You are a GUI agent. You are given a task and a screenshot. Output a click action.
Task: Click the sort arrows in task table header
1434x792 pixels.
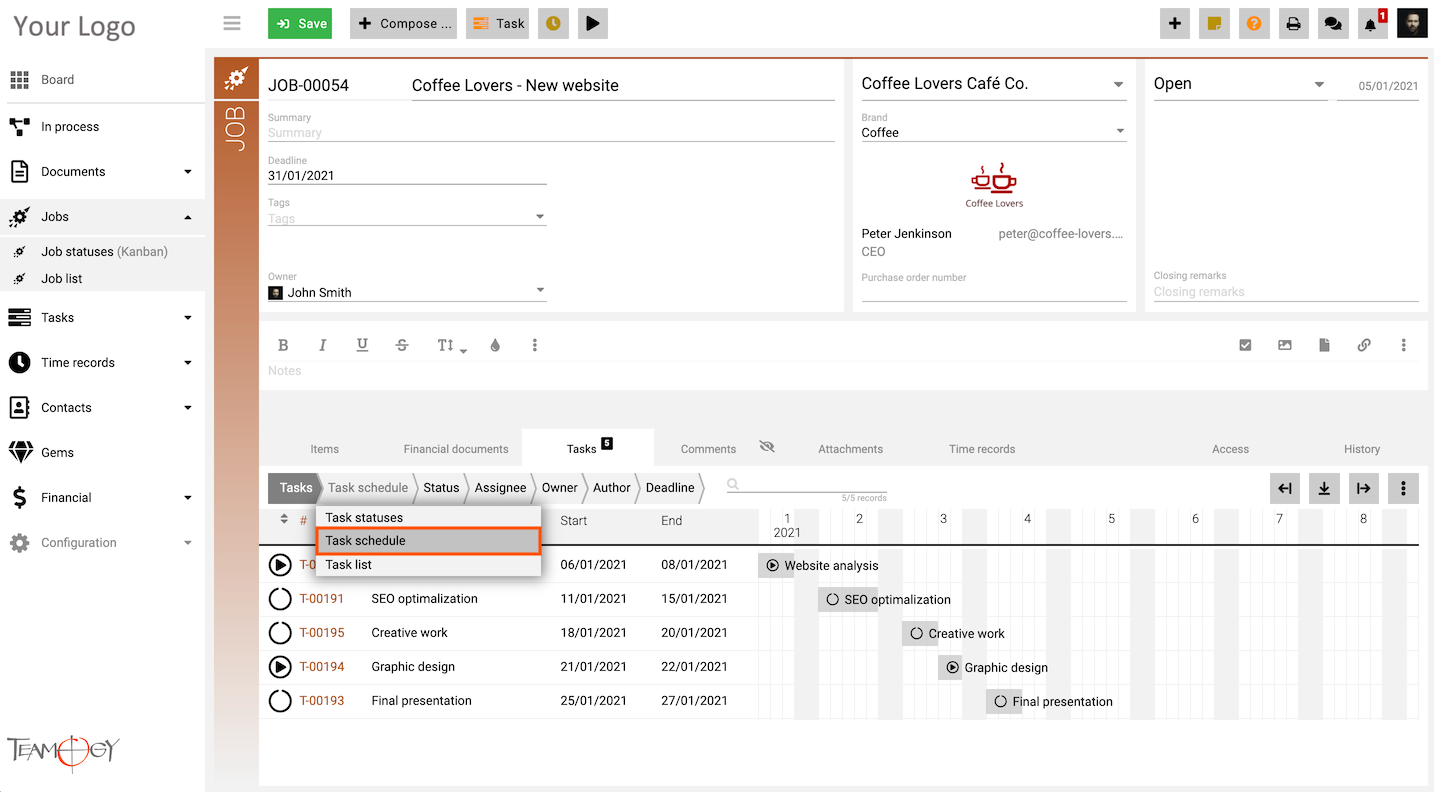[284, 519]
